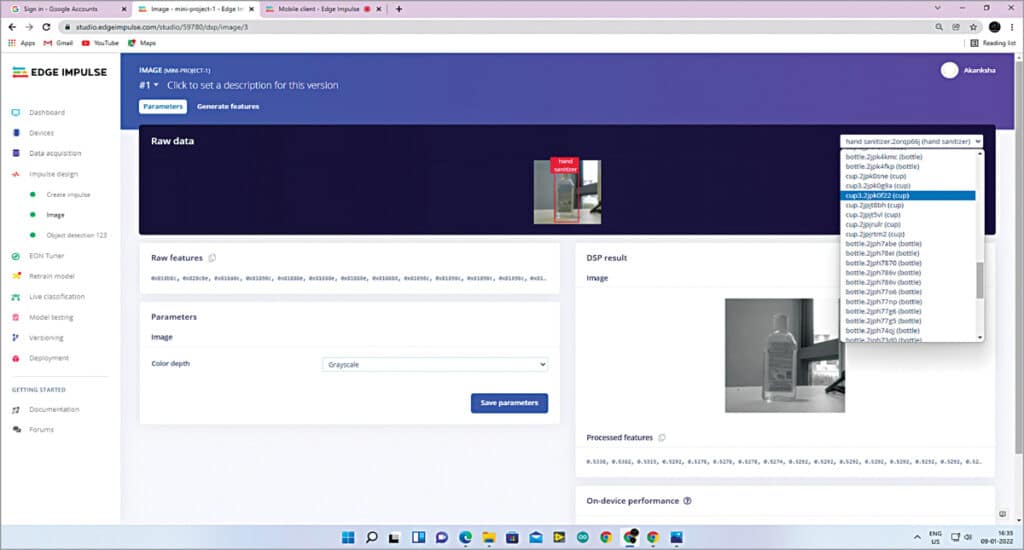
Task: Expand the Color depth Grayscale dropdown
Action: click(435, 365)
